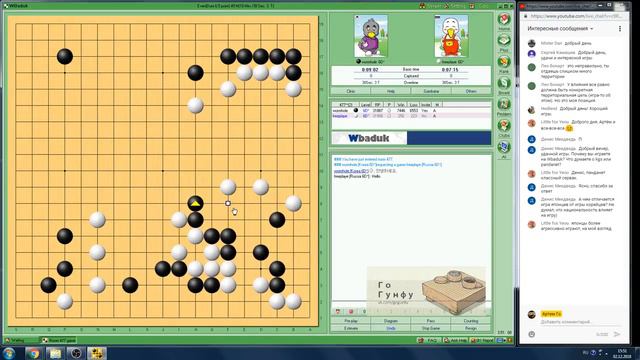The height and width of the screenshot is (360, 640).
Task: Switch to the Room 477 game tab
Action: click(59, 340)
